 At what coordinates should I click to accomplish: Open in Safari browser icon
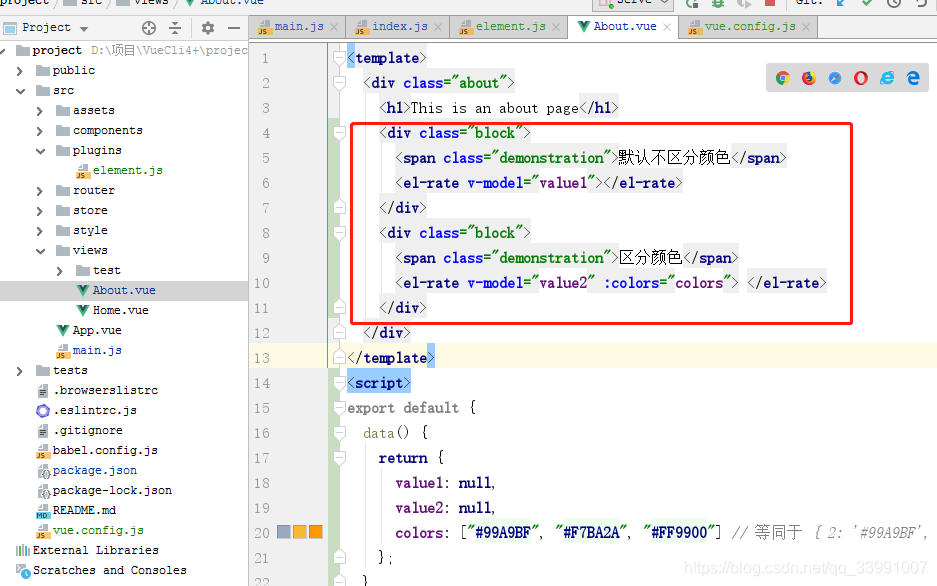(x=835, y=78)
